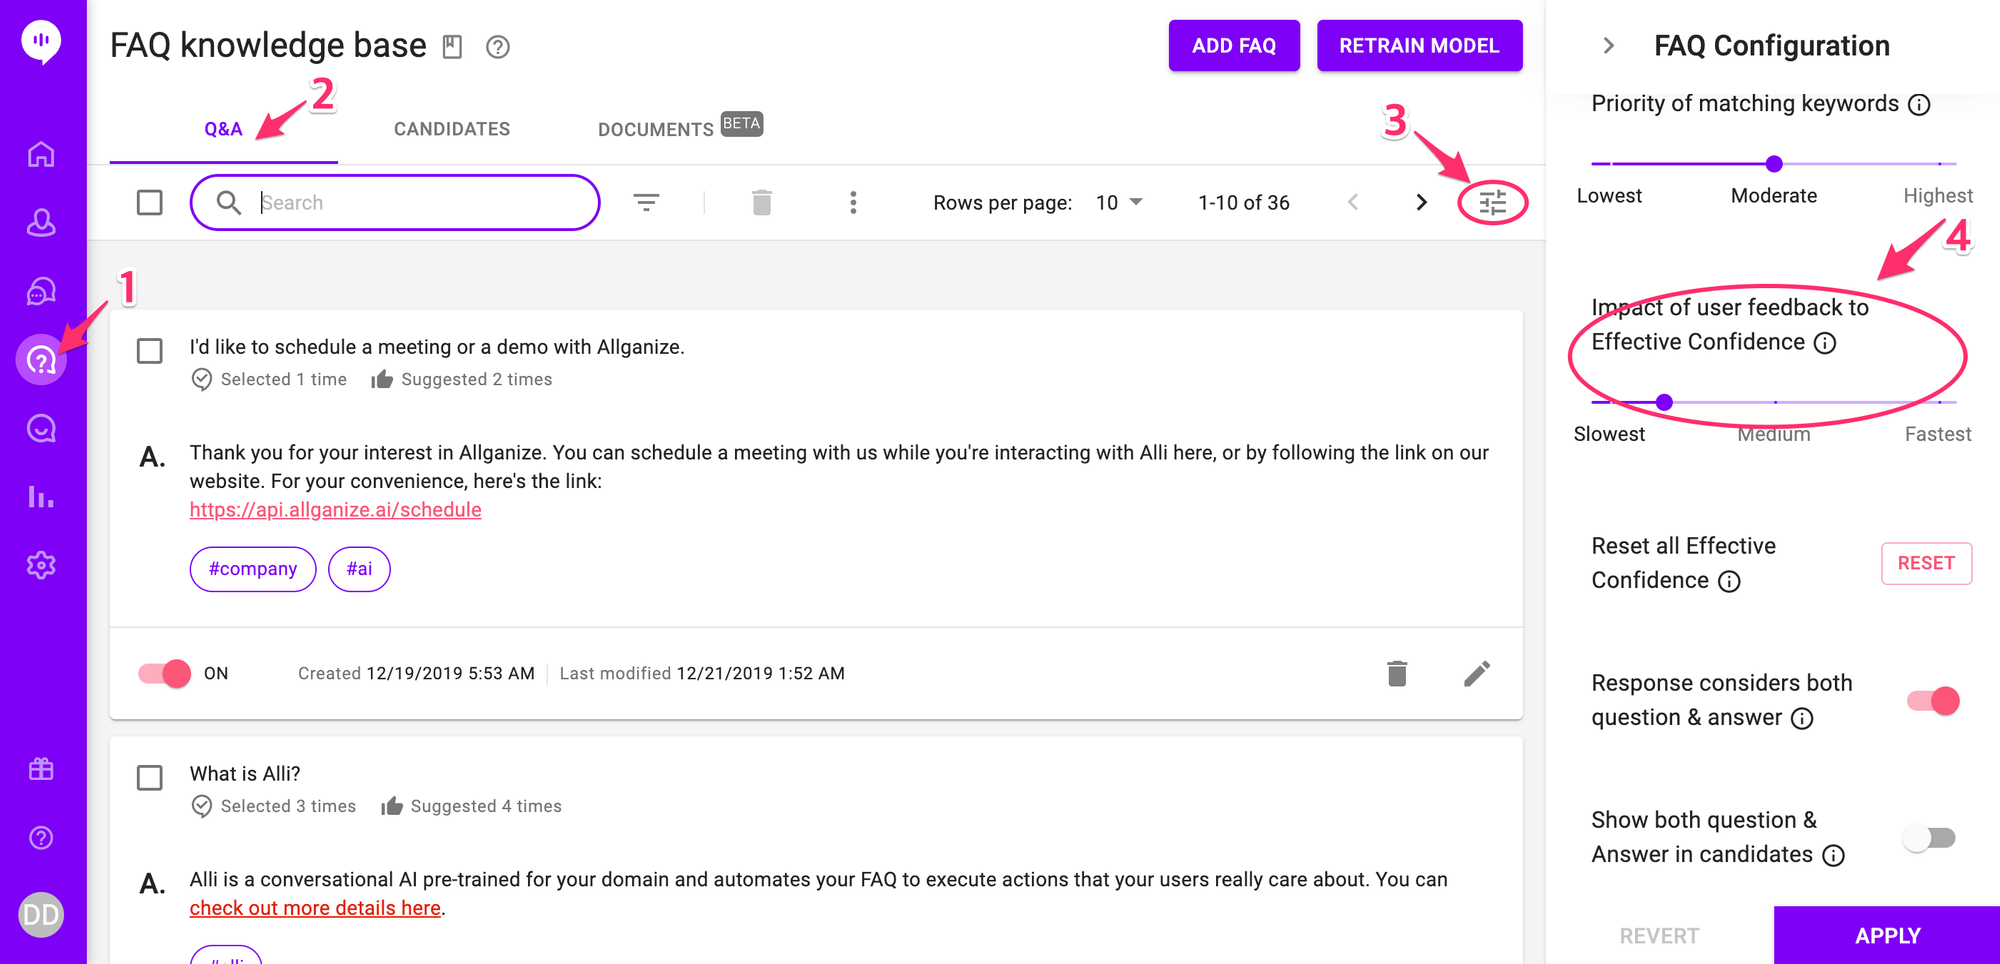Click the Selected 1 time label
Viewport: 2000px width, 964px height.
(x=284, y=379)
